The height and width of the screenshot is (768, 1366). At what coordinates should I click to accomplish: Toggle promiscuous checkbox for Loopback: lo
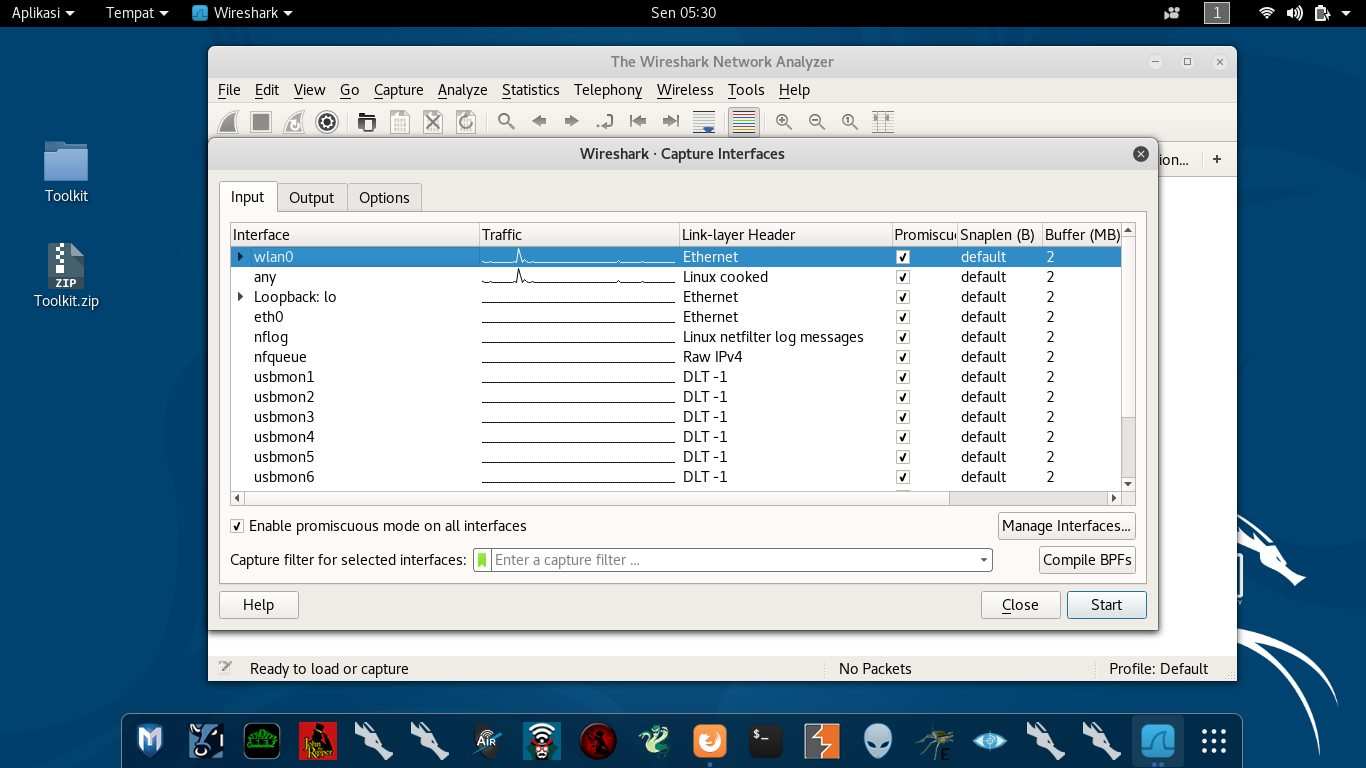903,297
